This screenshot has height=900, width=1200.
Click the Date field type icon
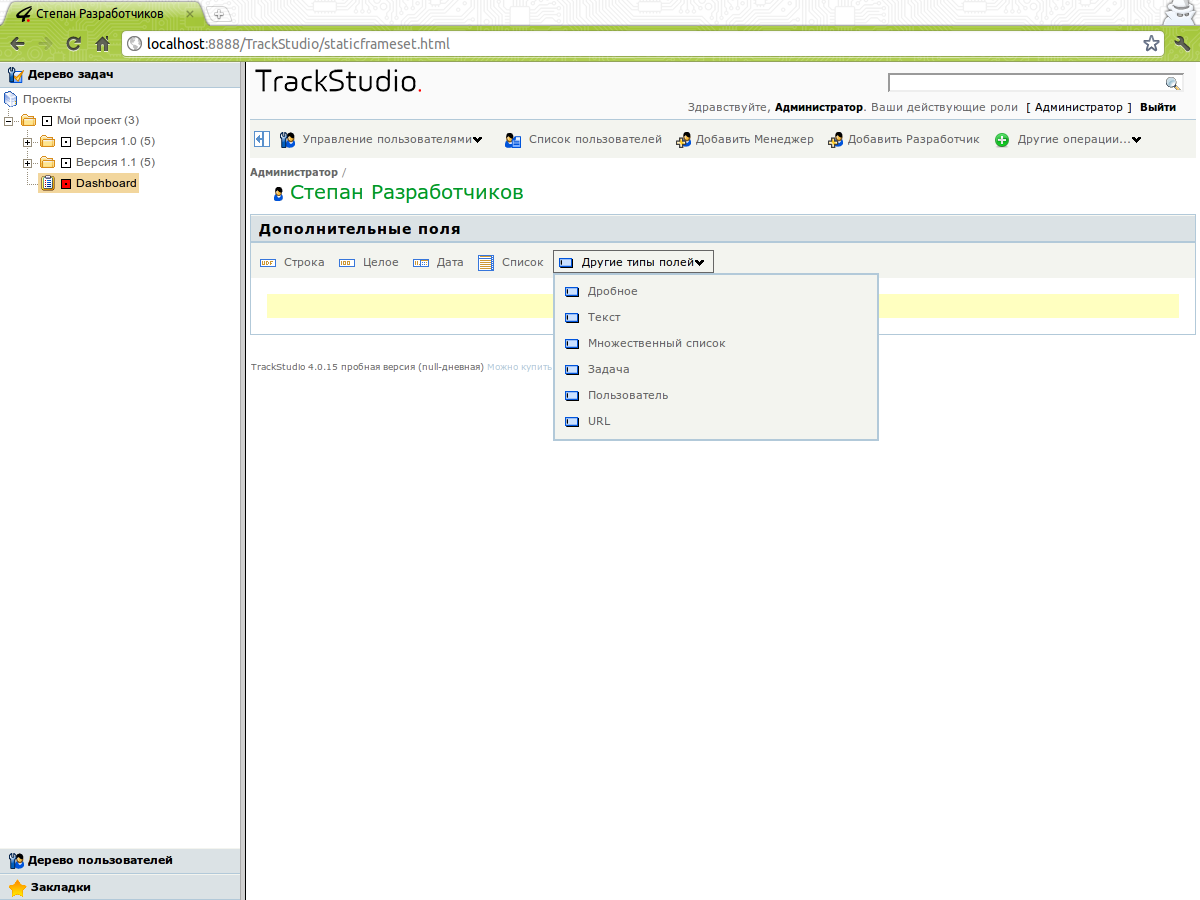point(421,263)
